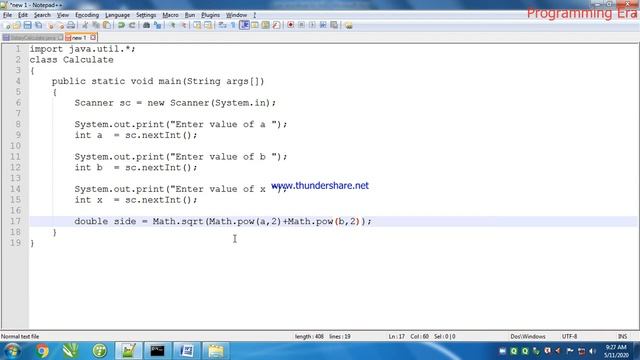
Task: Click the last toolbar icon after macros
Action: click(x=348, y=25)
